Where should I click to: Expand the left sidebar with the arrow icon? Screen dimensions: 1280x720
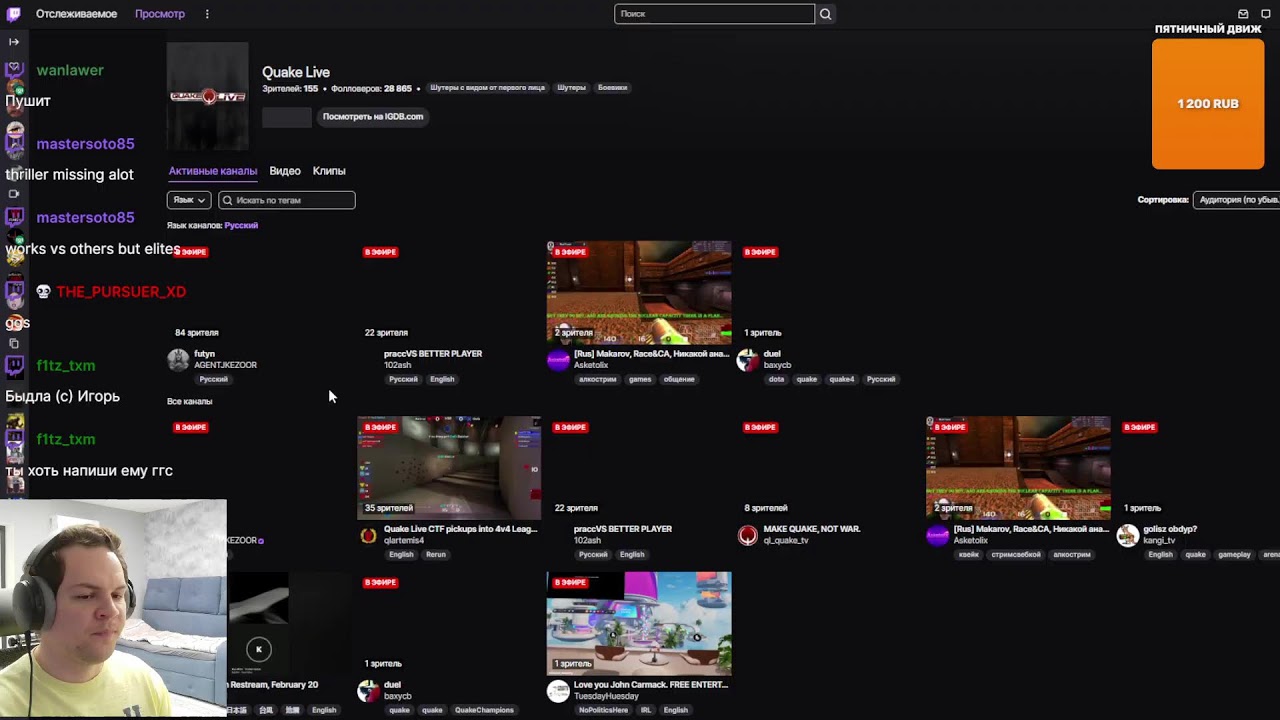[14, 42]
